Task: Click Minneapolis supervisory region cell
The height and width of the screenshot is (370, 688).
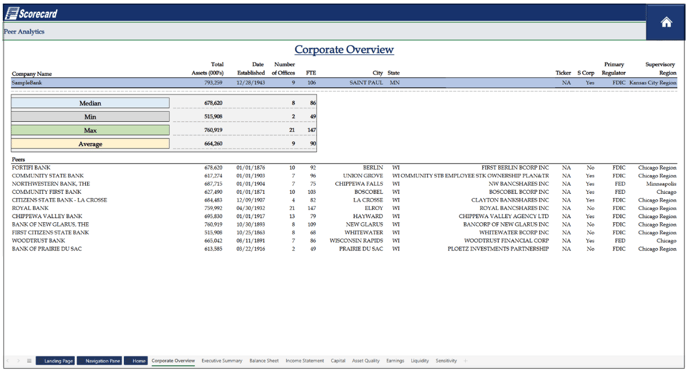Action: coord(661,184)
